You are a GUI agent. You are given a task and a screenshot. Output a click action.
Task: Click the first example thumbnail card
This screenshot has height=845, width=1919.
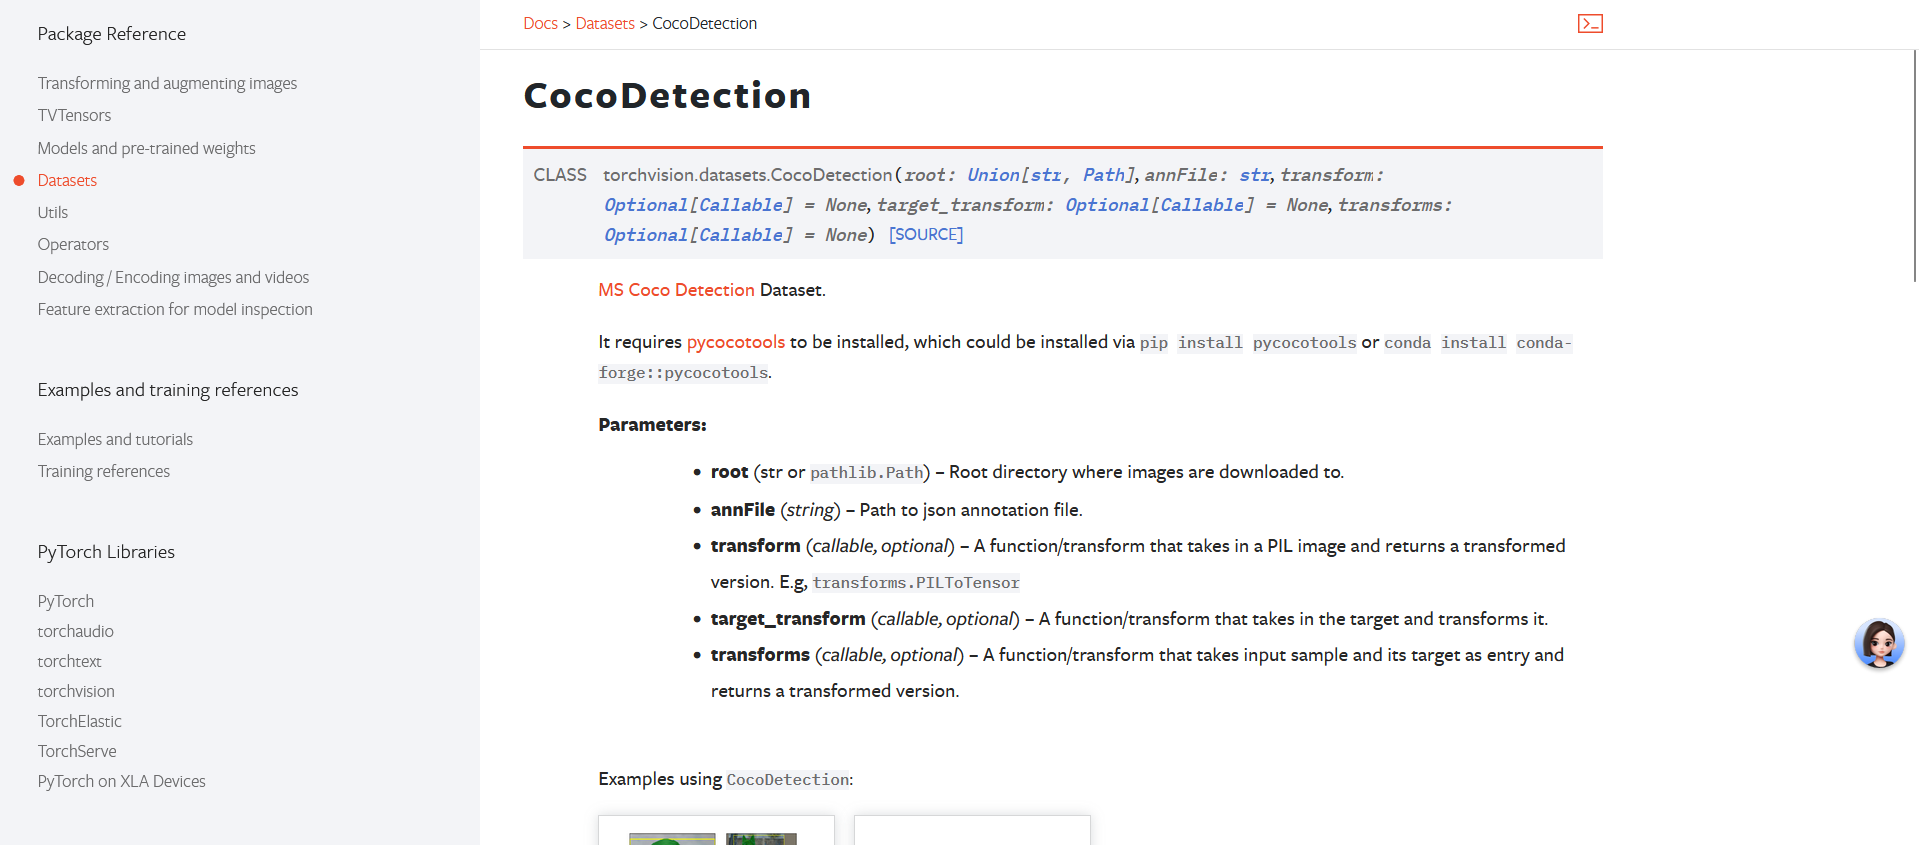716,831
